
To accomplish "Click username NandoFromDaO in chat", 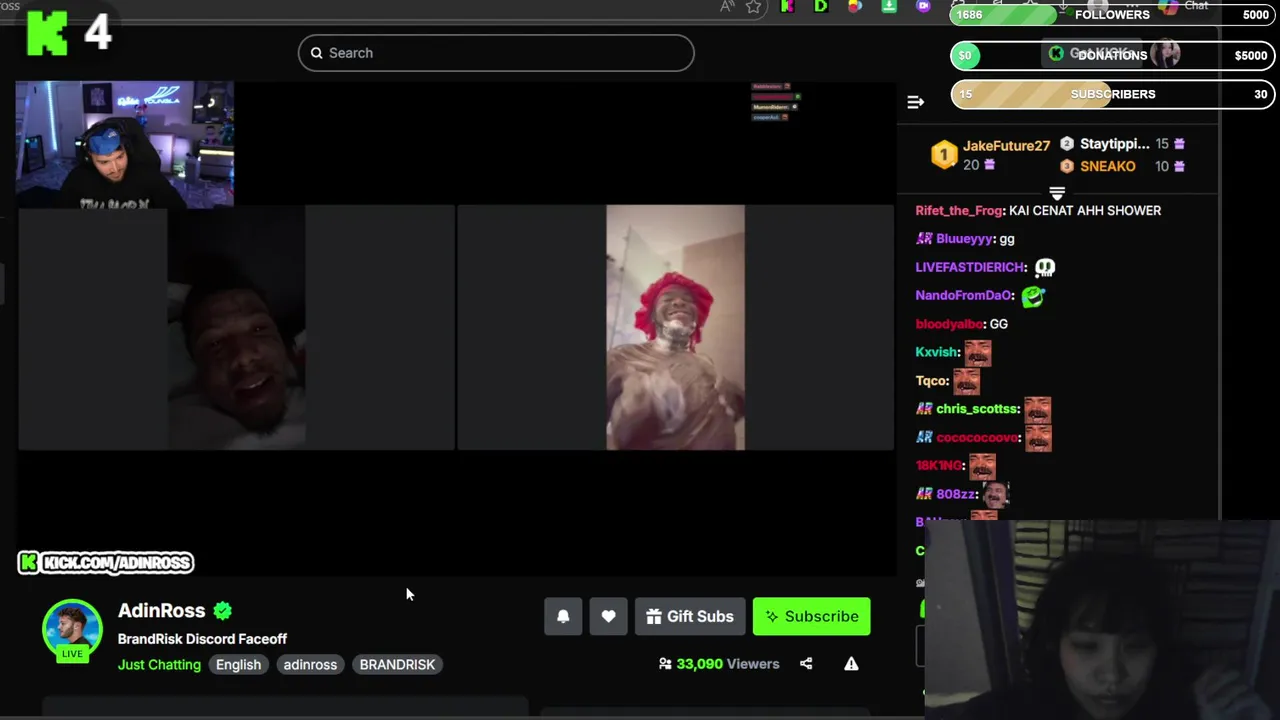I will pyautogui.click(x=963, y=295).
